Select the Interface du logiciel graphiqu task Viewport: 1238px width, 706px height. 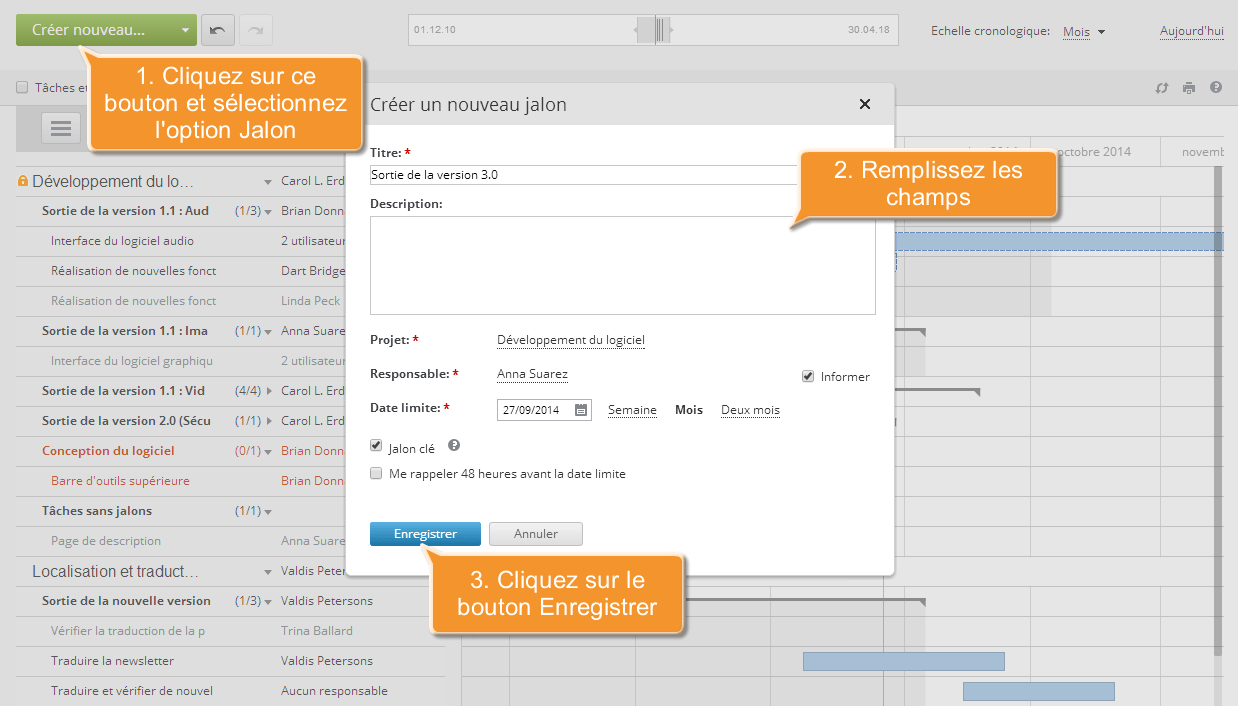[132, 361]
